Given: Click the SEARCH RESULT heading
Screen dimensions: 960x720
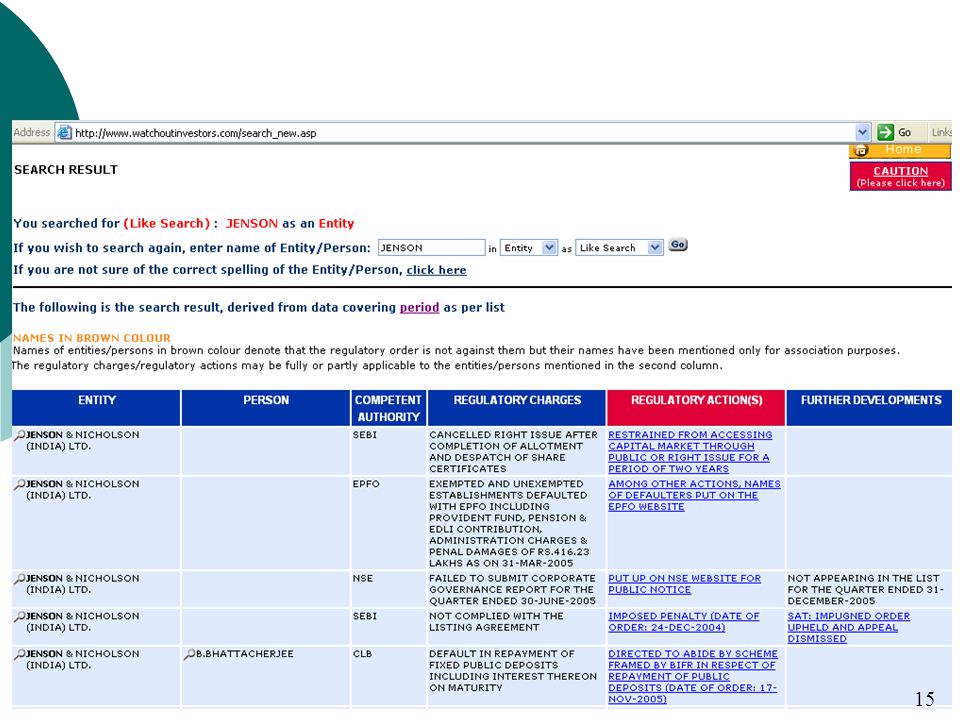Looking at the screenshot, I should [x=66, y=170].
